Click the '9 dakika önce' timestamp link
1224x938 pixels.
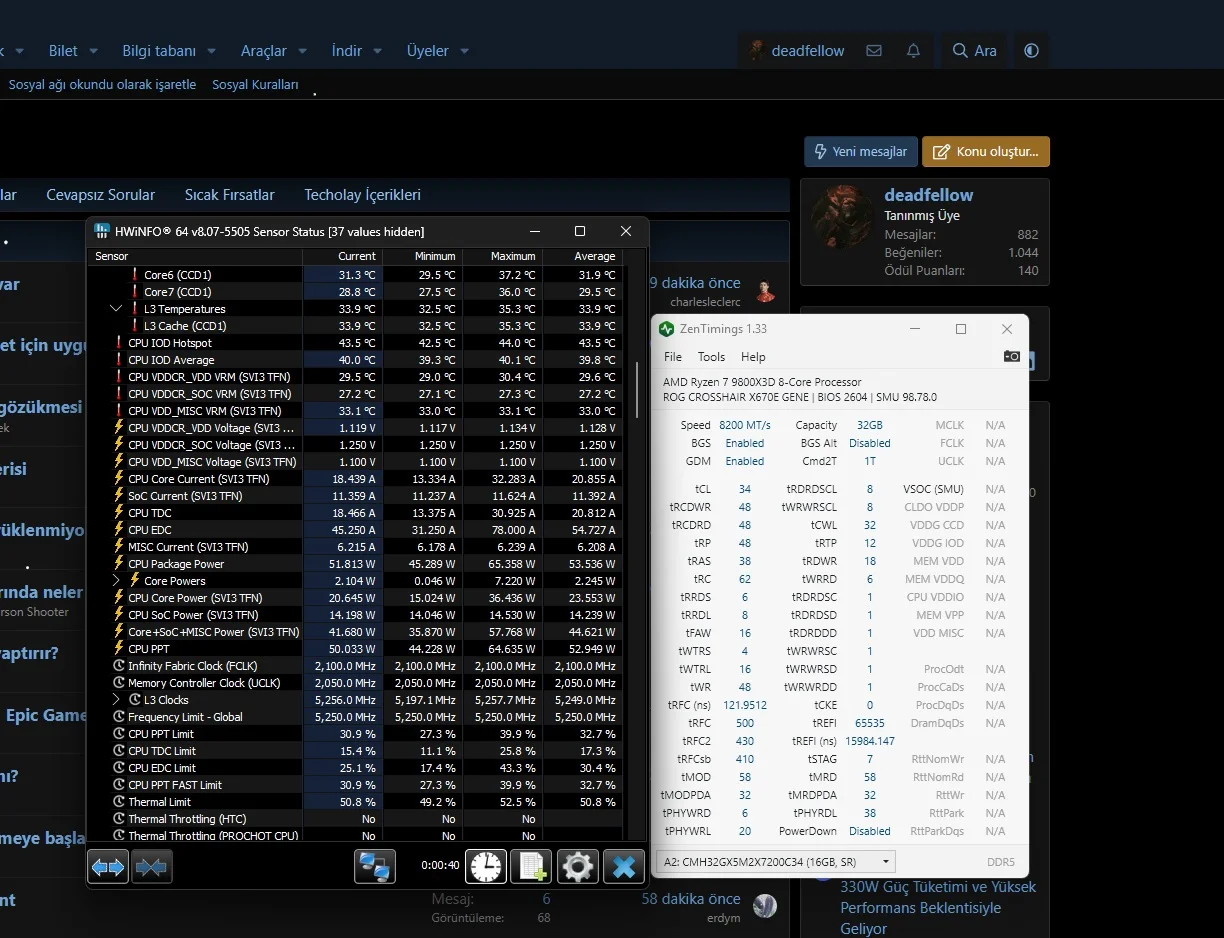point(695,283)
